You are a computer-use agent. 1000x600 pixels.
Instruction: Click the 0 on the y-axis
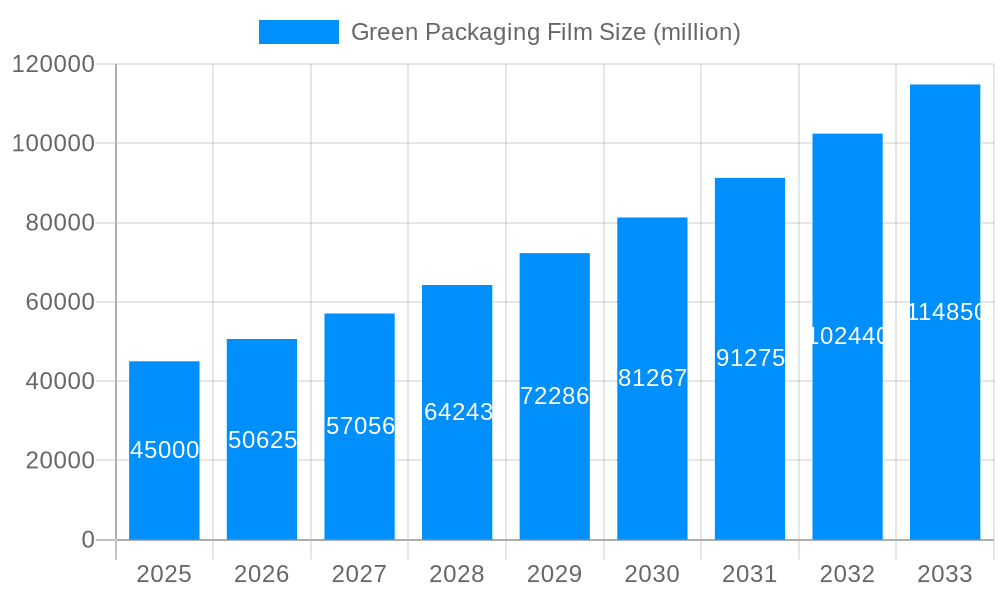[x=85, y=538]
